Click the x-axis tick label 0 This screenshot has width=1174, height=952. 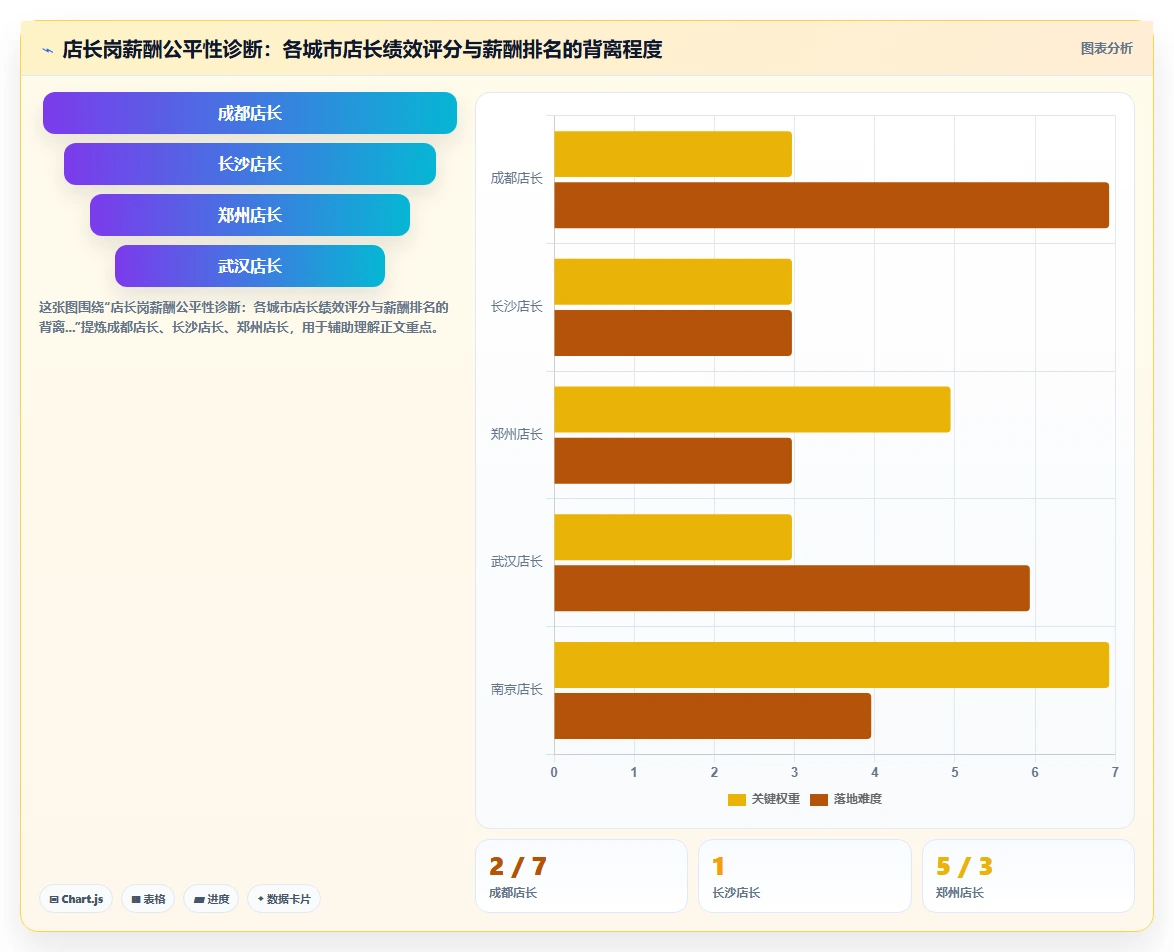tap(554, 772)
